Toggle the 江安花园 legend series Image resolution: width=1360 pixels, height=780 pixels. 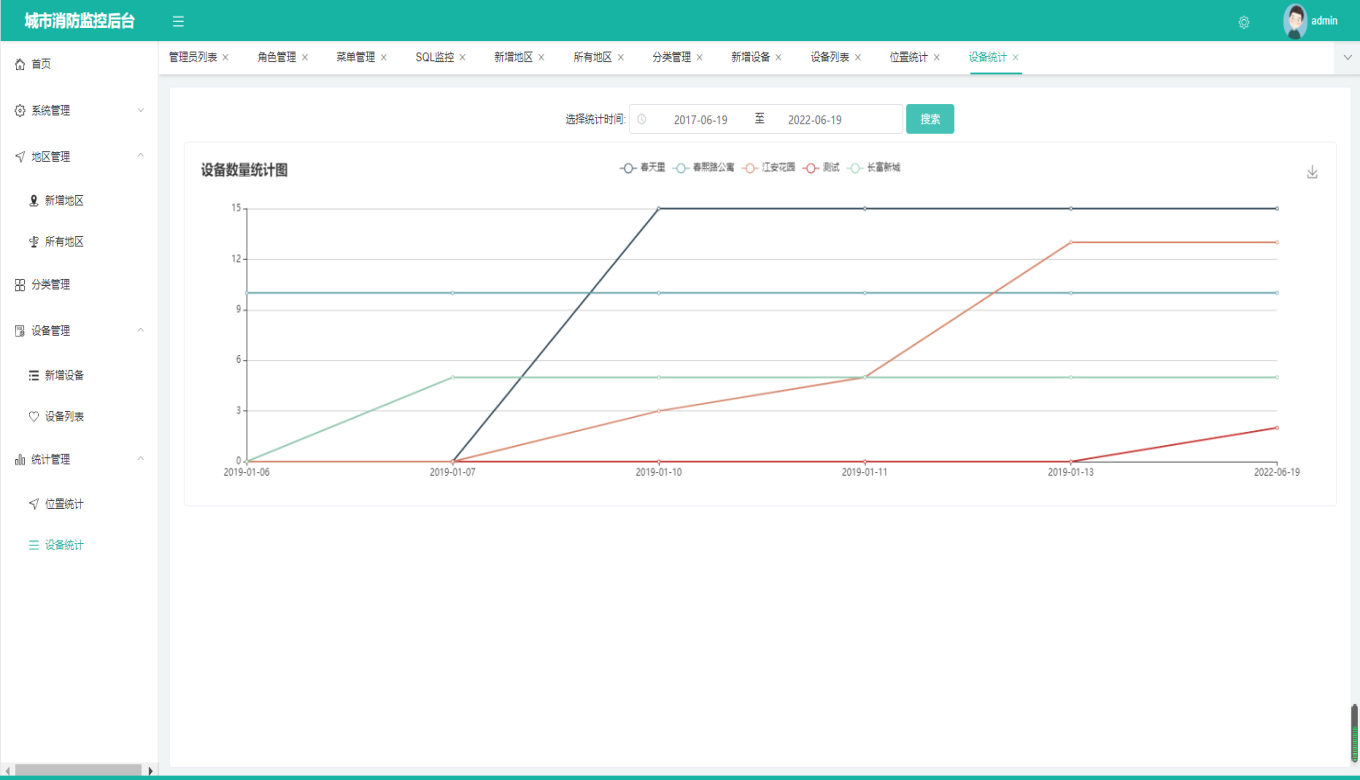pyautogui.click(x=768, y=168)
